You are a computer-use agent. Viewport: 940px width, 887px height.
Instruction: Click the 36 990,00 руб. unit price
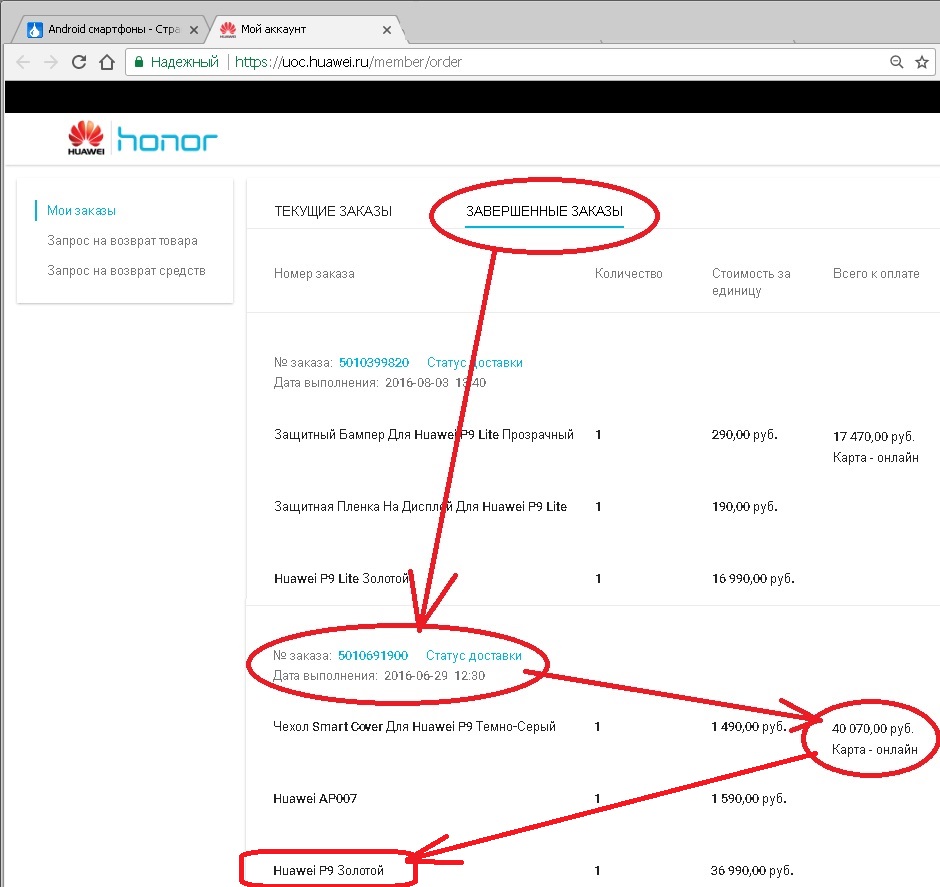752,870
